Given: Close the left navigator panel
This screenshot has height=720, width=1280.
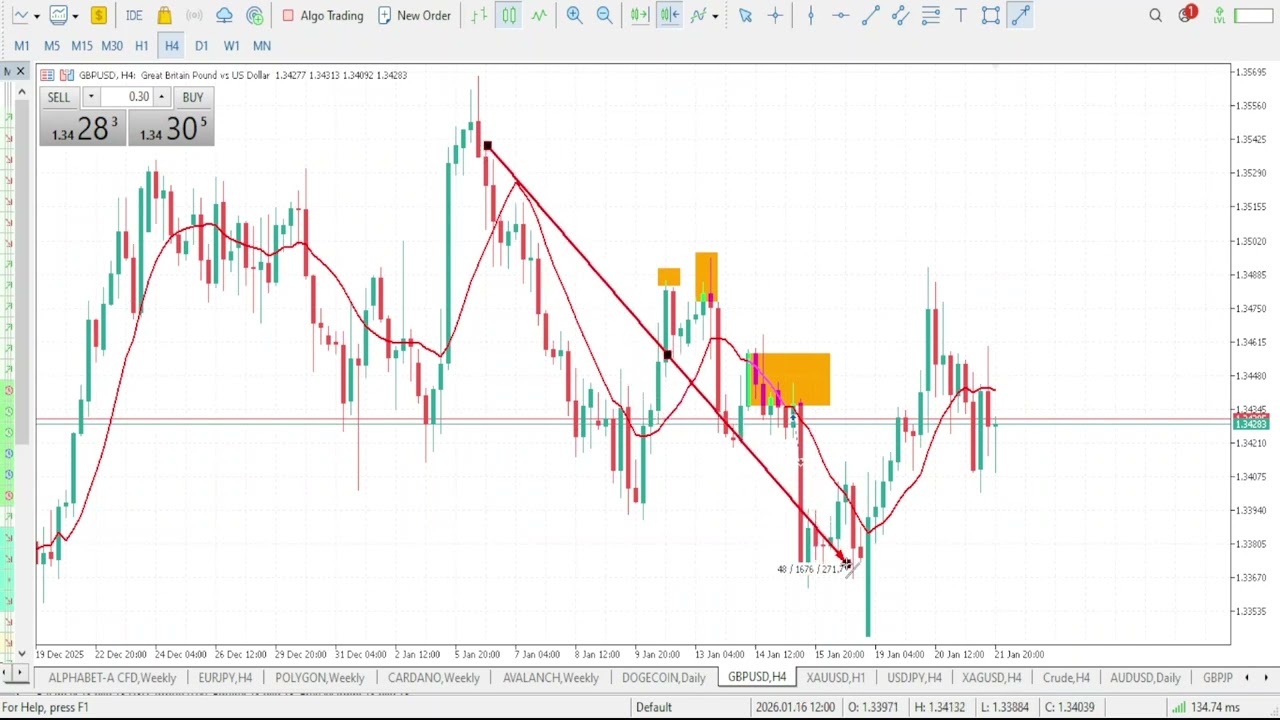Looking at the screenshot, I should [x=20, y=72].
